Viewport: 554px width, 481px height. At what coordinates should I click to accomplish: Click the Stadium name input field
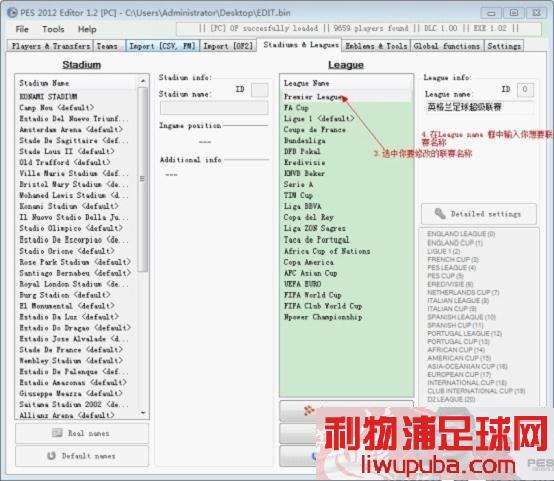(x=214, y=108)
